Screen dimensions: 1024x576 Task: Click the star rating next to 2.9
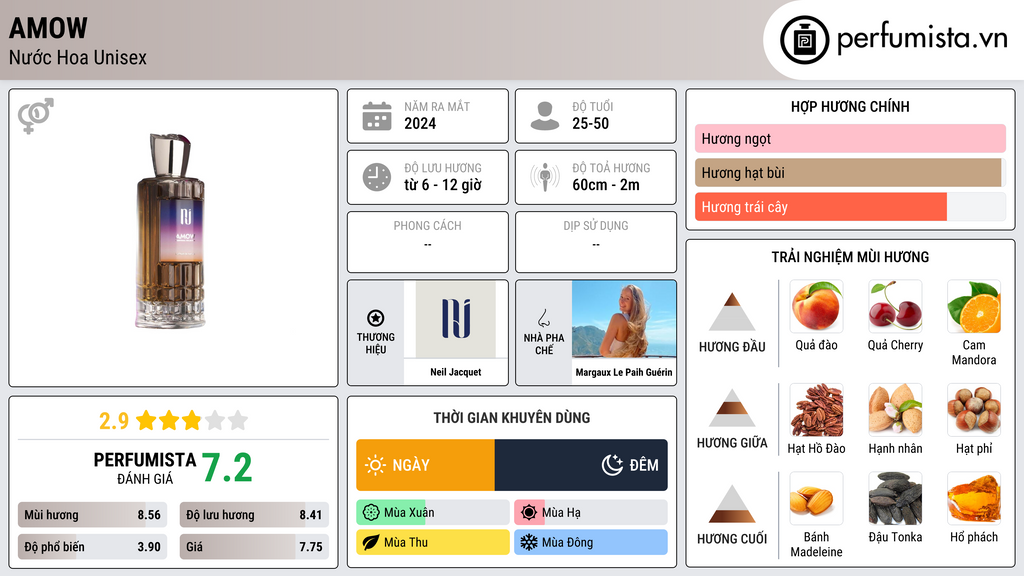192,420
